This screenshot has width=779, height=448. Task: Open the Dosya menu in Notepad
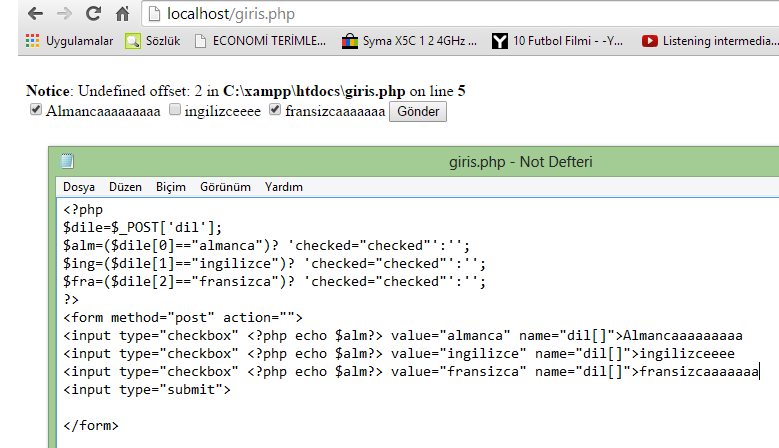[79, 187]
